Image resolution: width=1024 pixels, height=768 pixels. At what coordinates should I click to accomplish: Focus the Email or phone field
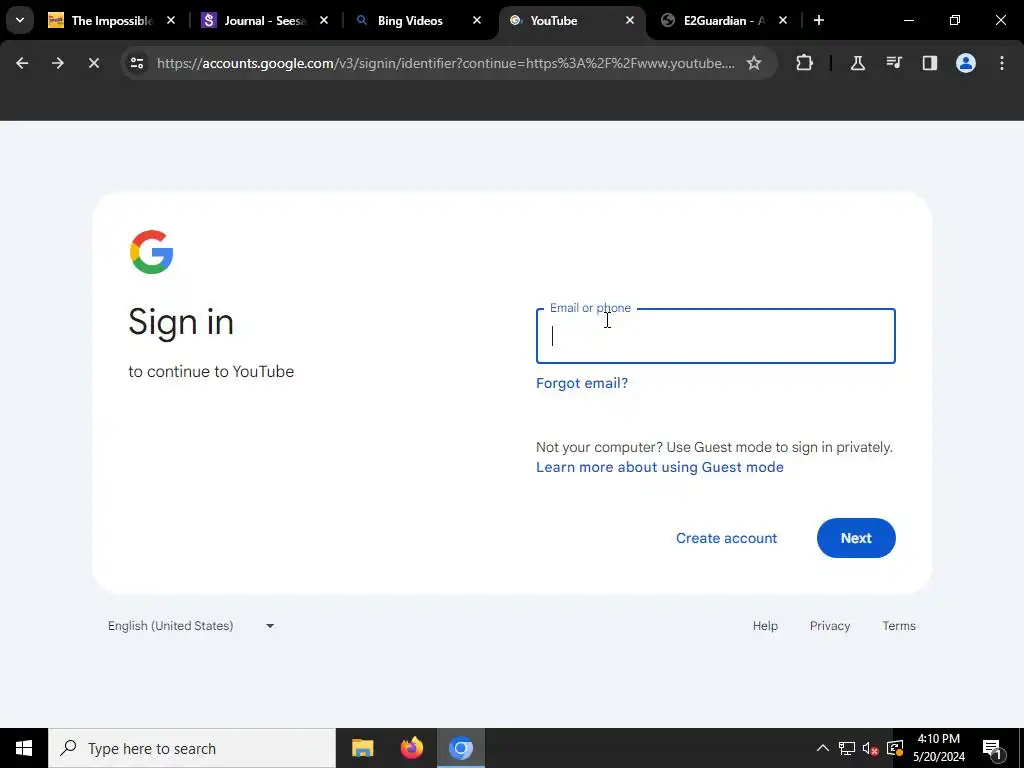point(716,336)
